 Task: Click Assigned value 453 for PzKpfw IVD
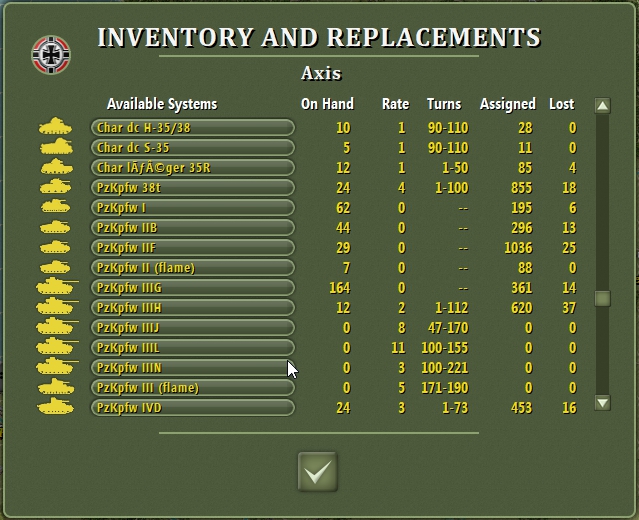tap(522, 408)
